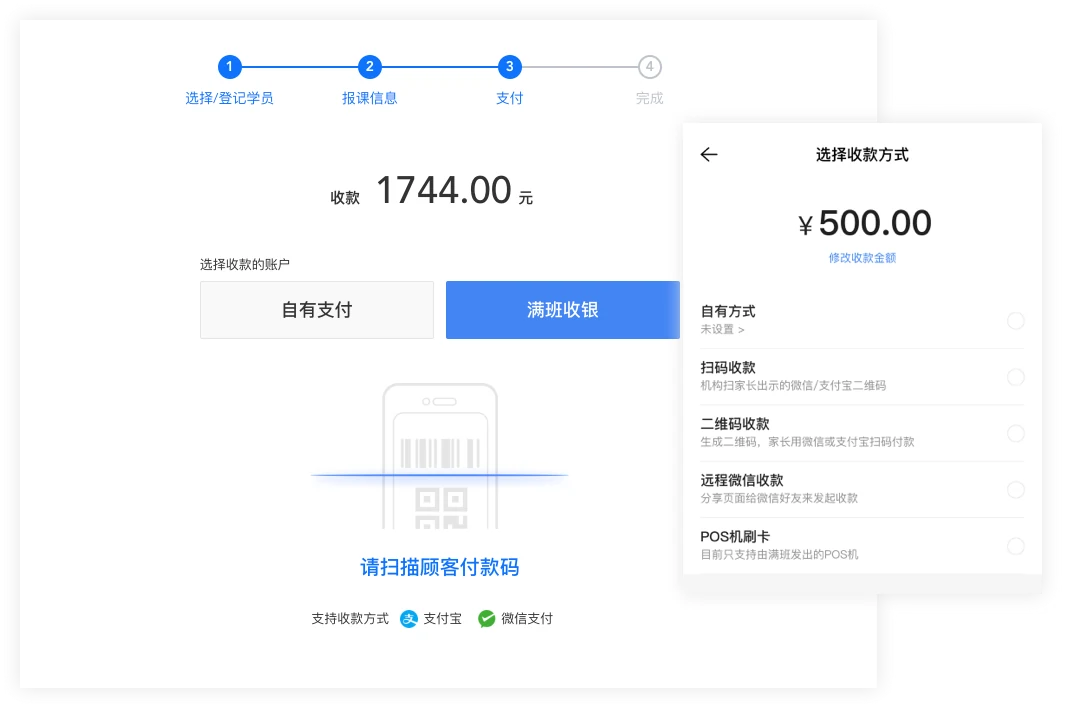Click the 支付 step label
1071x708 pixels.
510,98
